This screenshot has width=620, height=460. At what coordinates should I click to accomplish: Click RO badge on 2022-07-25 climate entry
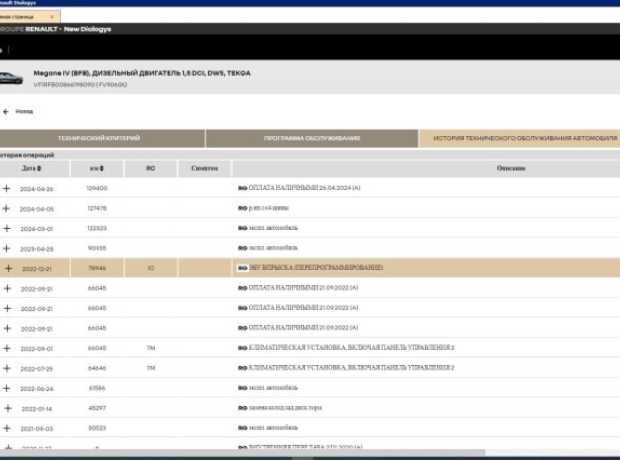242,368
